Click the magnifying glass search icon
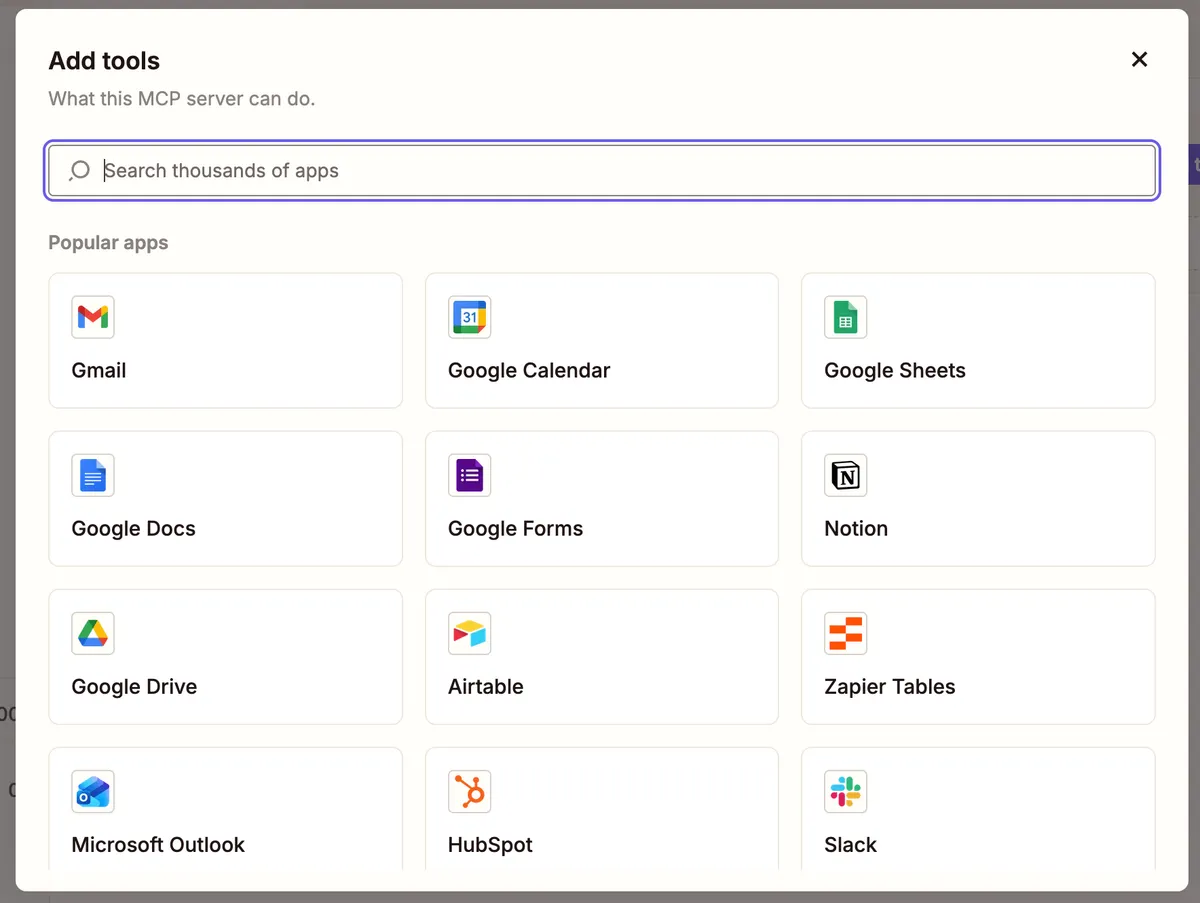Screen dimensions: 1200x903 pos(79,171)
